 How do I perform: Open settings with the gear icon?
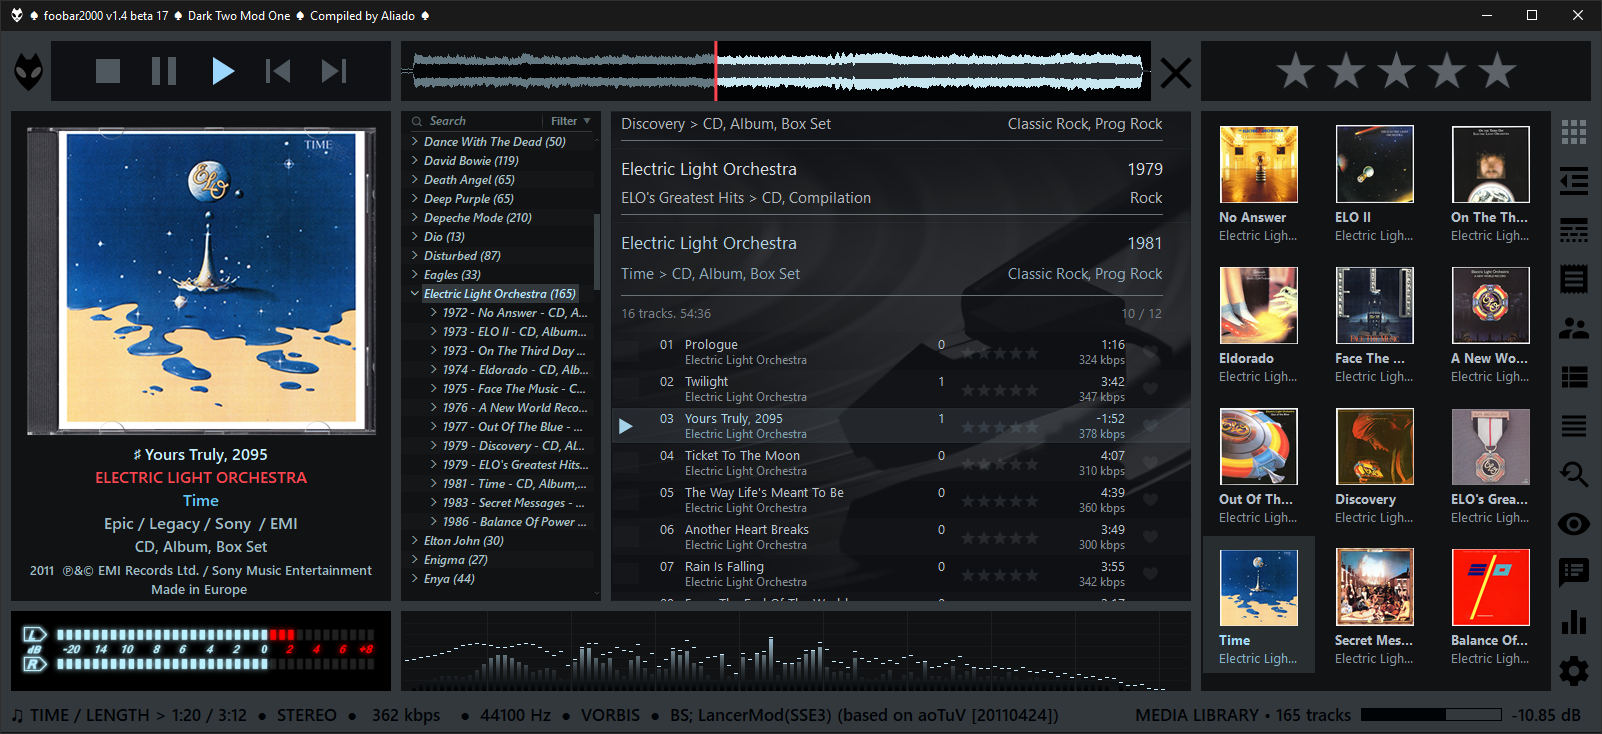pyautogui.click(x=1574, y=670)
